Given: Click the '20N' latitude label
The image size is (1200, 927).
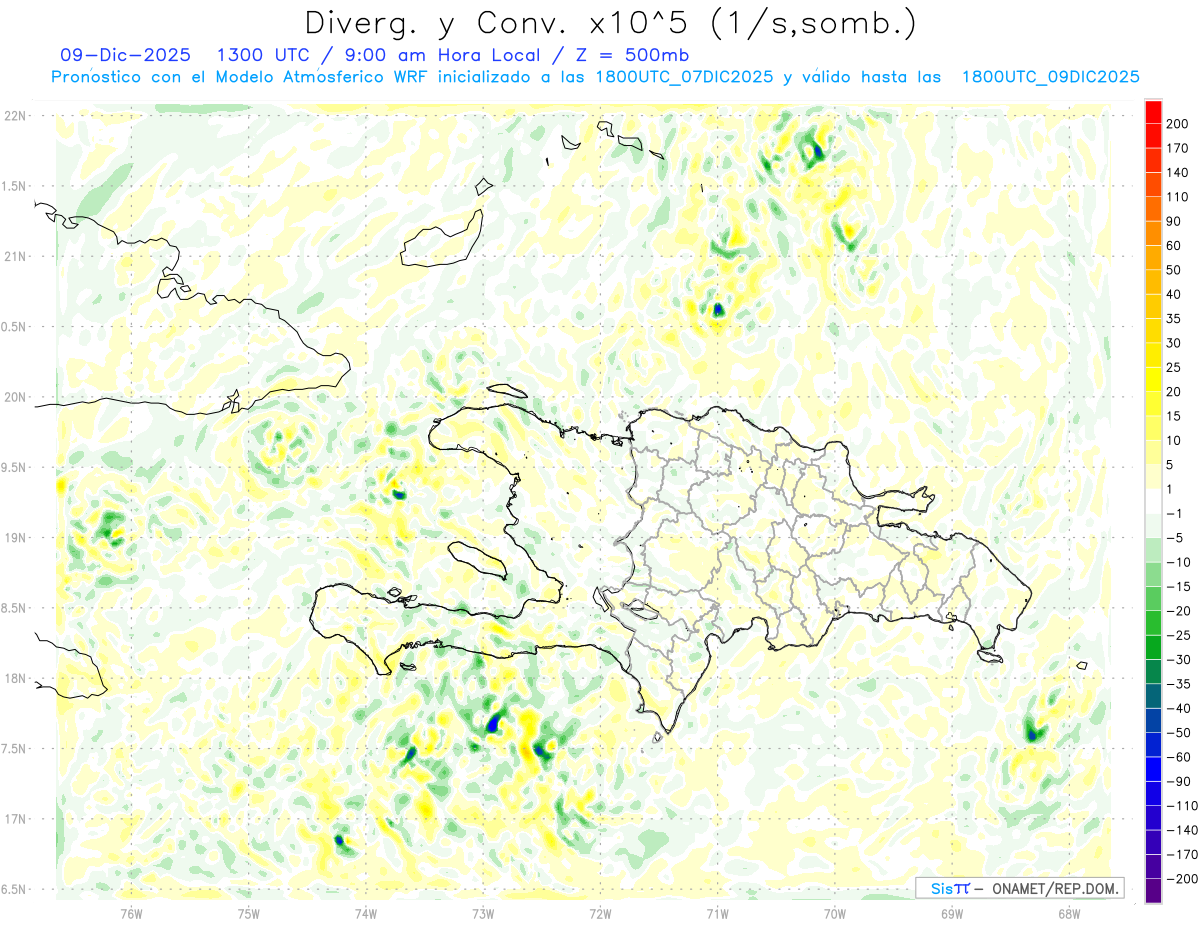Looking at the screenshot, I should point(14,397).
